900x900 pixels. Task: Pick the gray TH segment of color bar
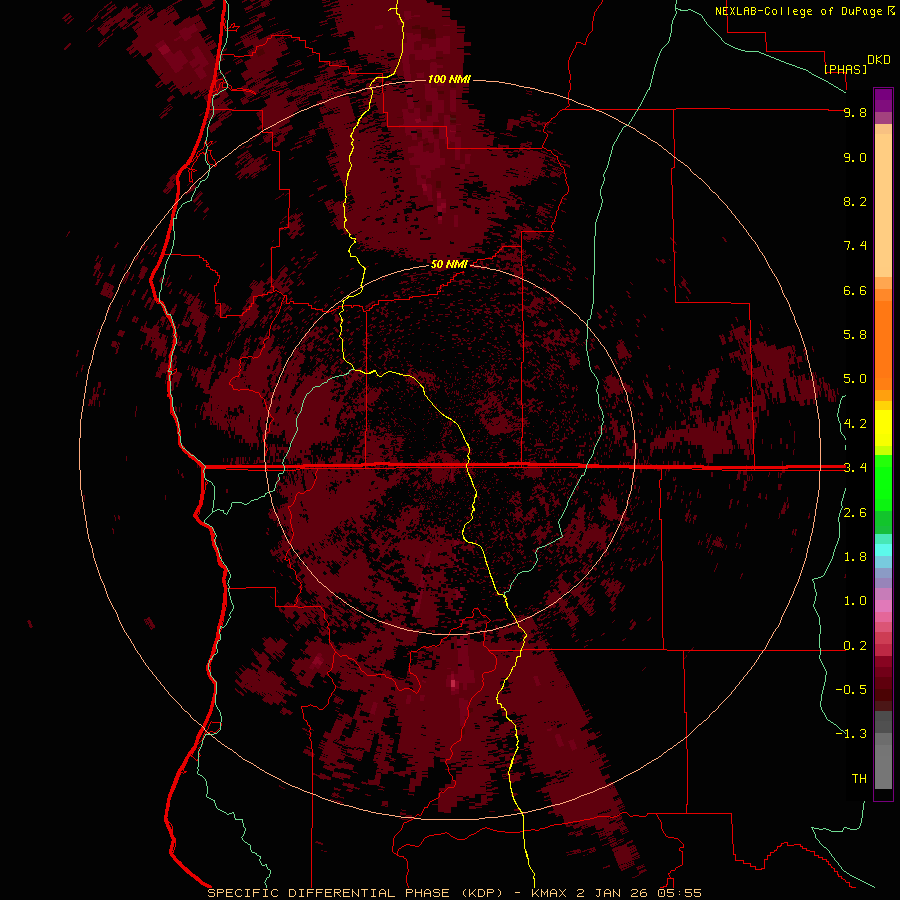pos(883,766)
